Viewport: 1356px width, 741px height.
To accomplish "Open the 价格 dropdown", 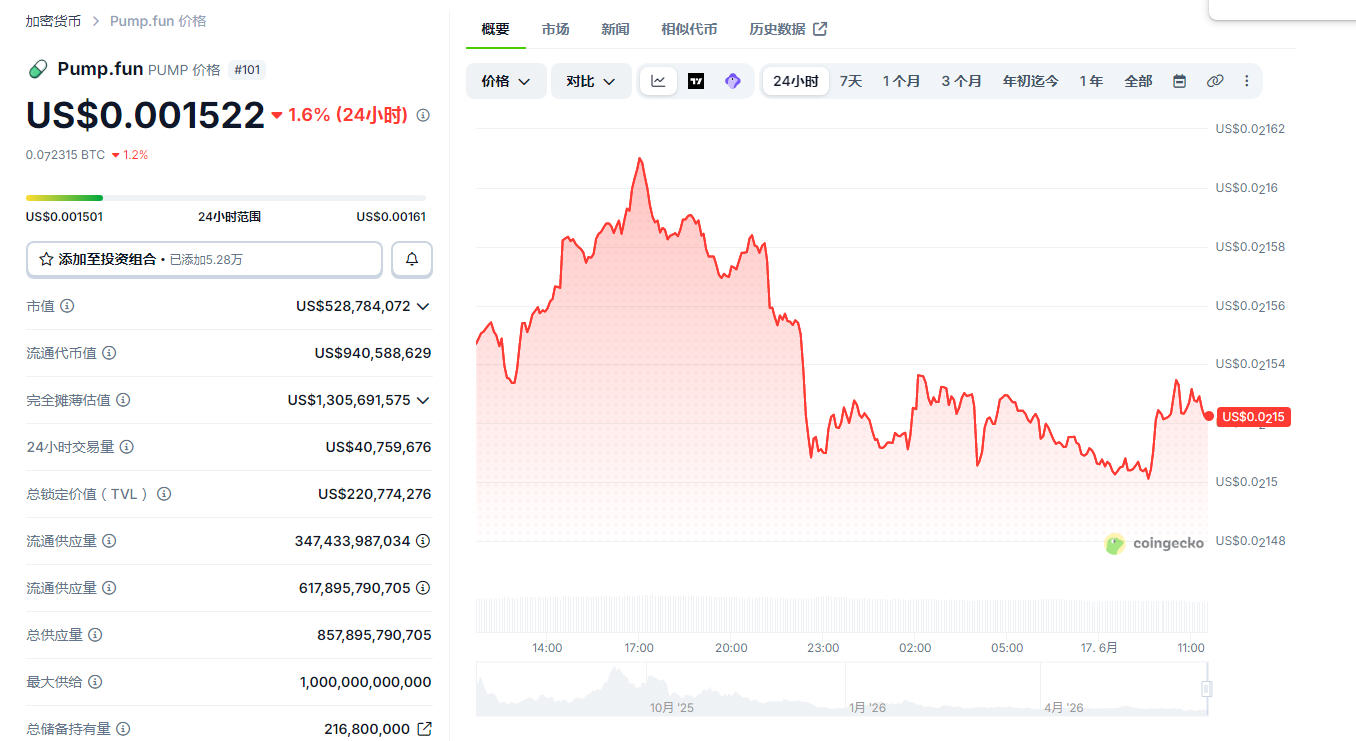I will (506, 81).
